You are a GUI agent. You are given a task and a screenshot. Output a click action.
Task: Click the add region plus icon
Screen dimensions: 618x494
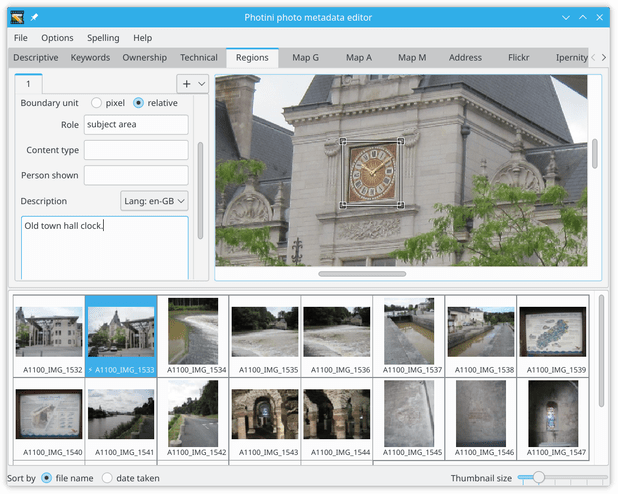(187, 84)
